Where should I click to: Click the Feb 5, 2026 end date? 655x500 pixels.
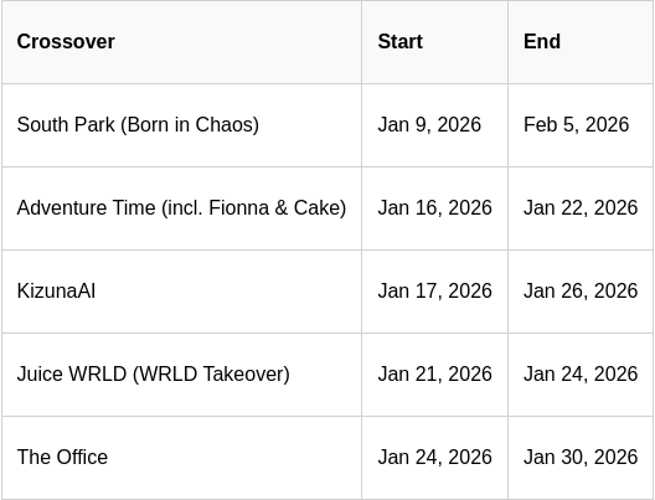point(576,125)
